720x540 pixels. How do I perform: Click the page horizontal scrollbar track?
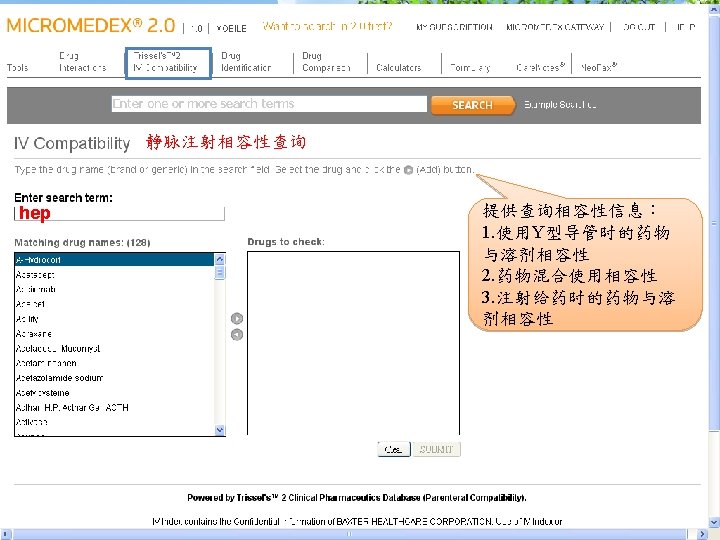pos(349,534)
